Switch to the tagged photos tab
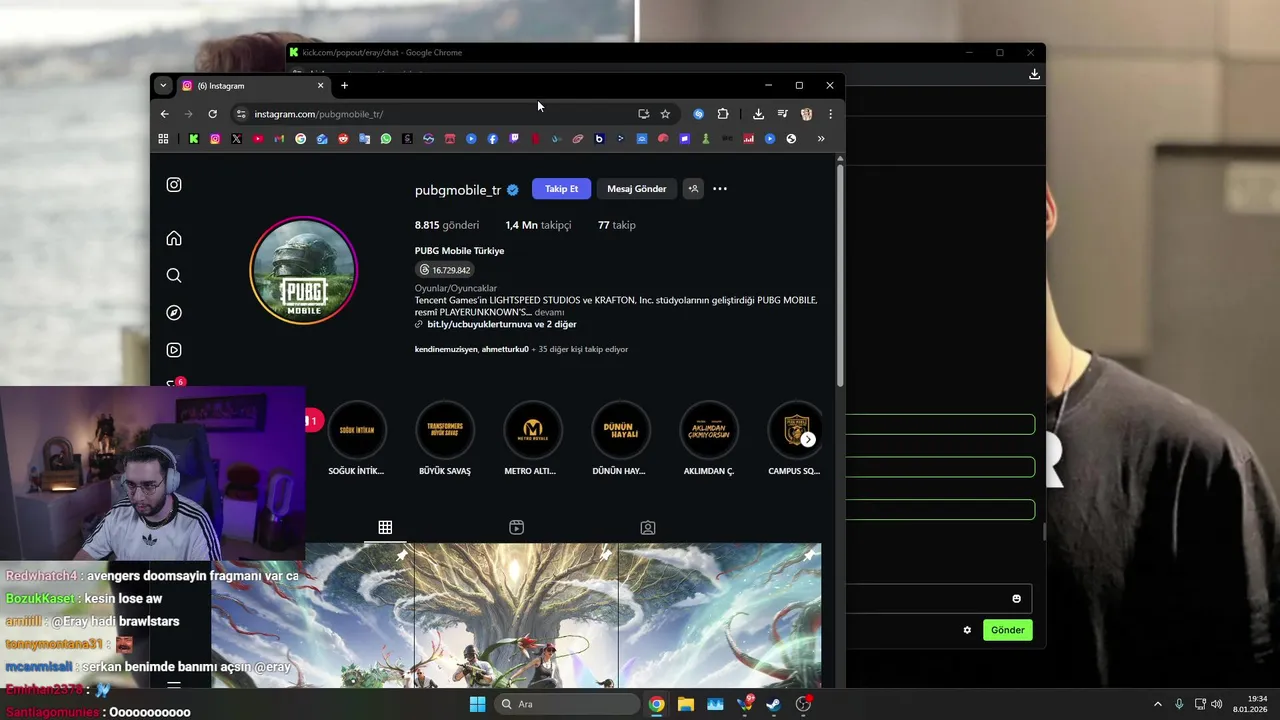 pos(648,527)
